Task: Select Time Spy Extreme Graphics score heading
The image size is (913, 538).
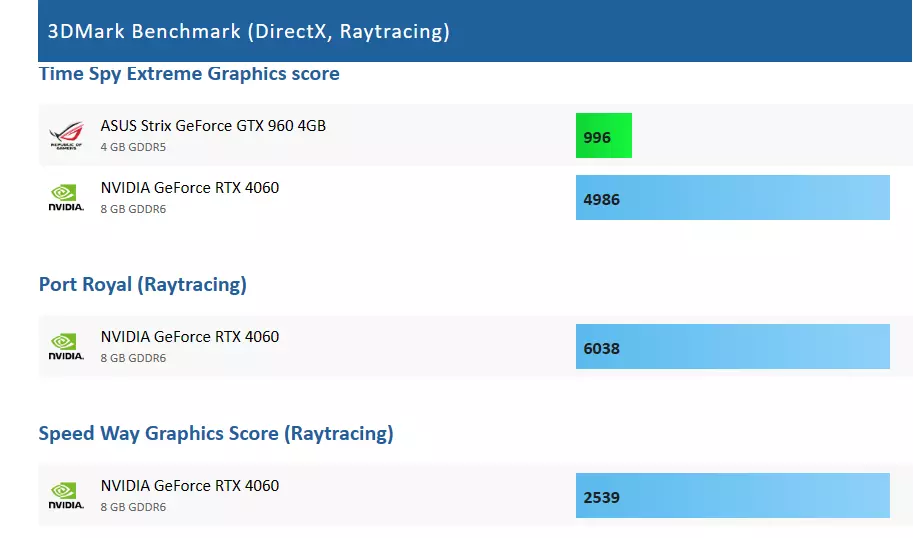Action: click(x=189, y=74)
